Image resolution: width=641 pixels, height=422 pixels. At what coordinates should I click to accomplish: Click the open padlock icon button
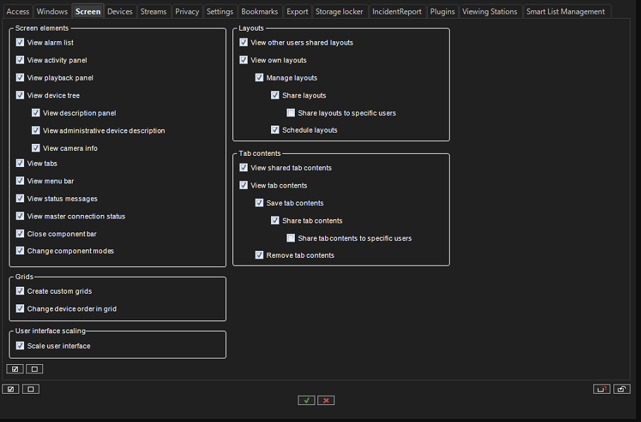point(621,389)
